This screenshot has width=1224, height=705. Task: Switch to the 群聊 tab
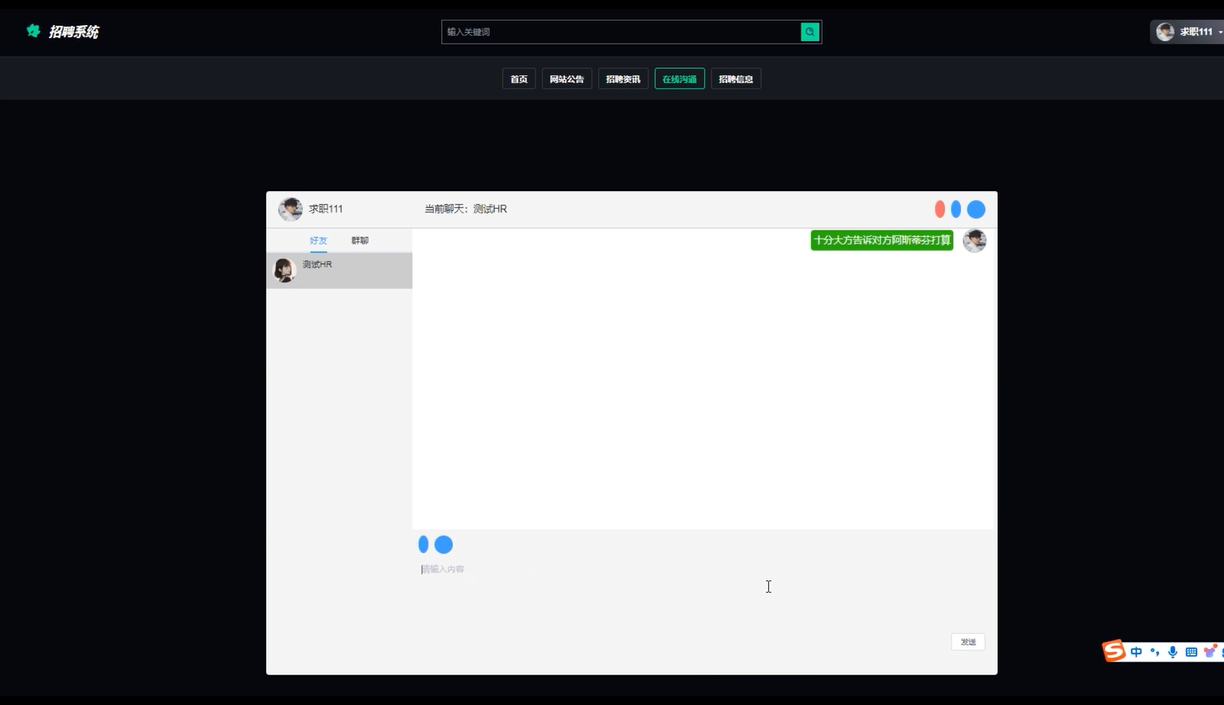click(x=360, y=241)
